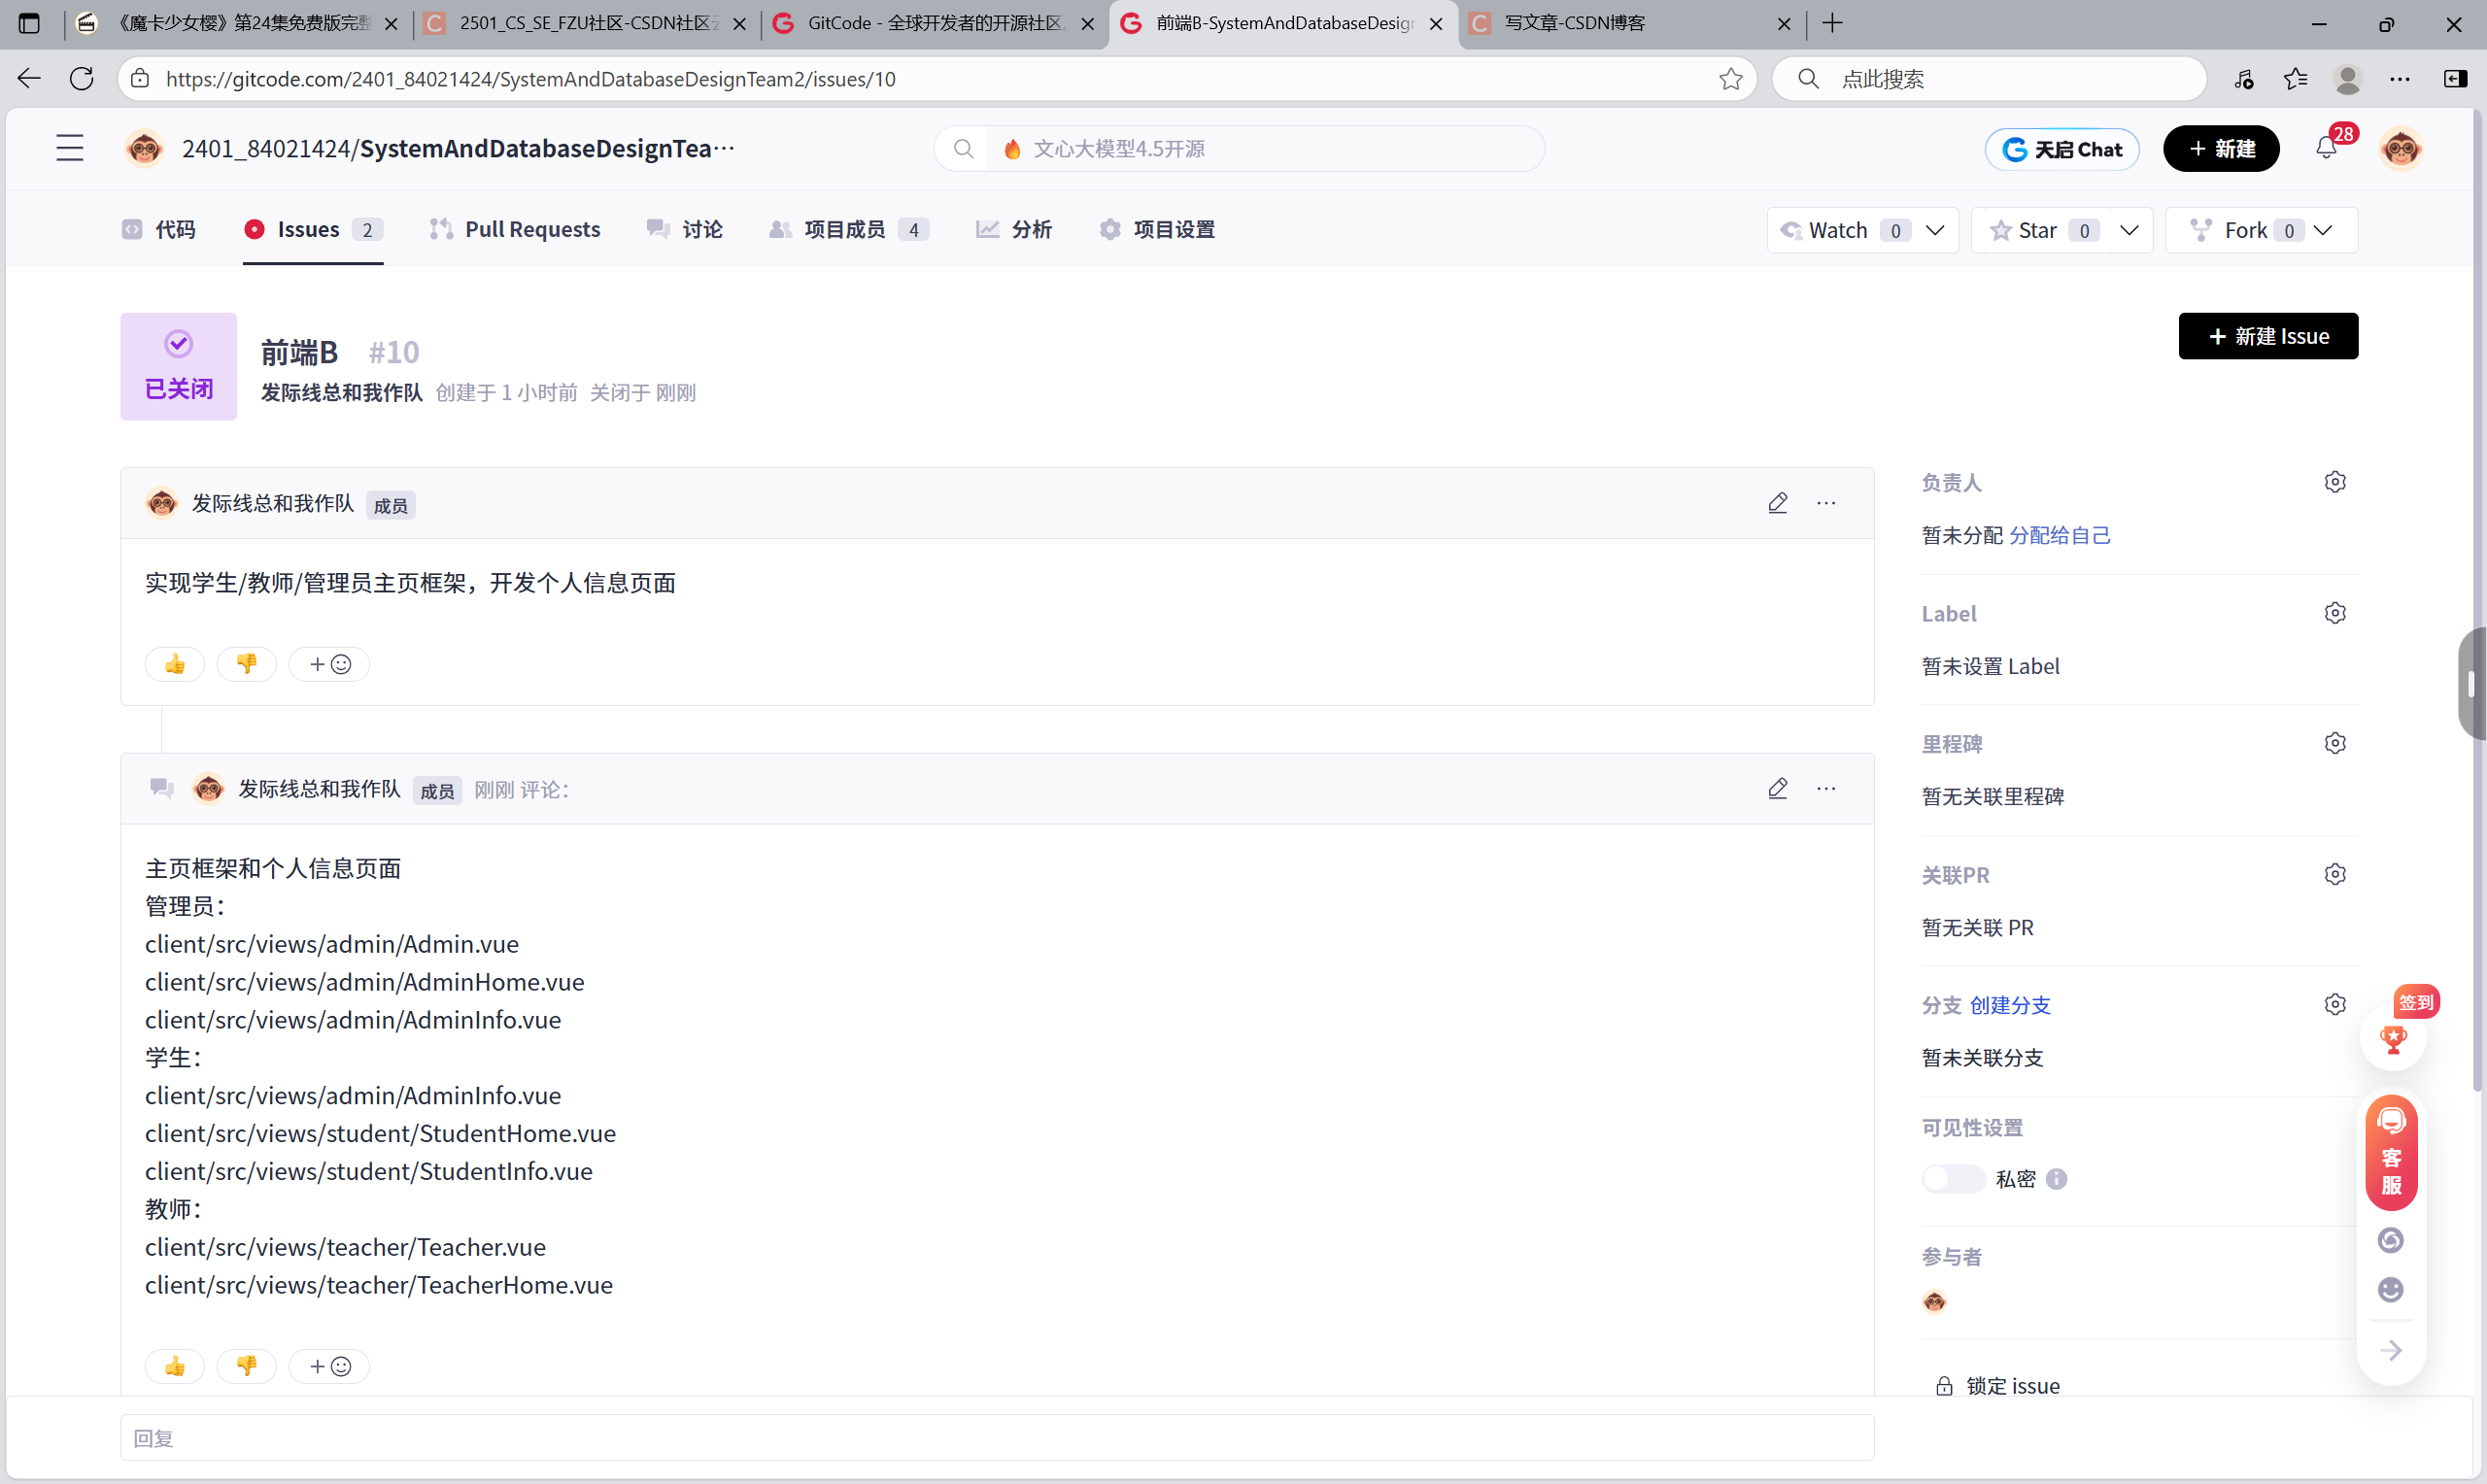Screen dimensions: 2487x1484
Task: Collapse the floating bar with arrow icon
Action: pyautogui.click(x=2391, y=1351)
